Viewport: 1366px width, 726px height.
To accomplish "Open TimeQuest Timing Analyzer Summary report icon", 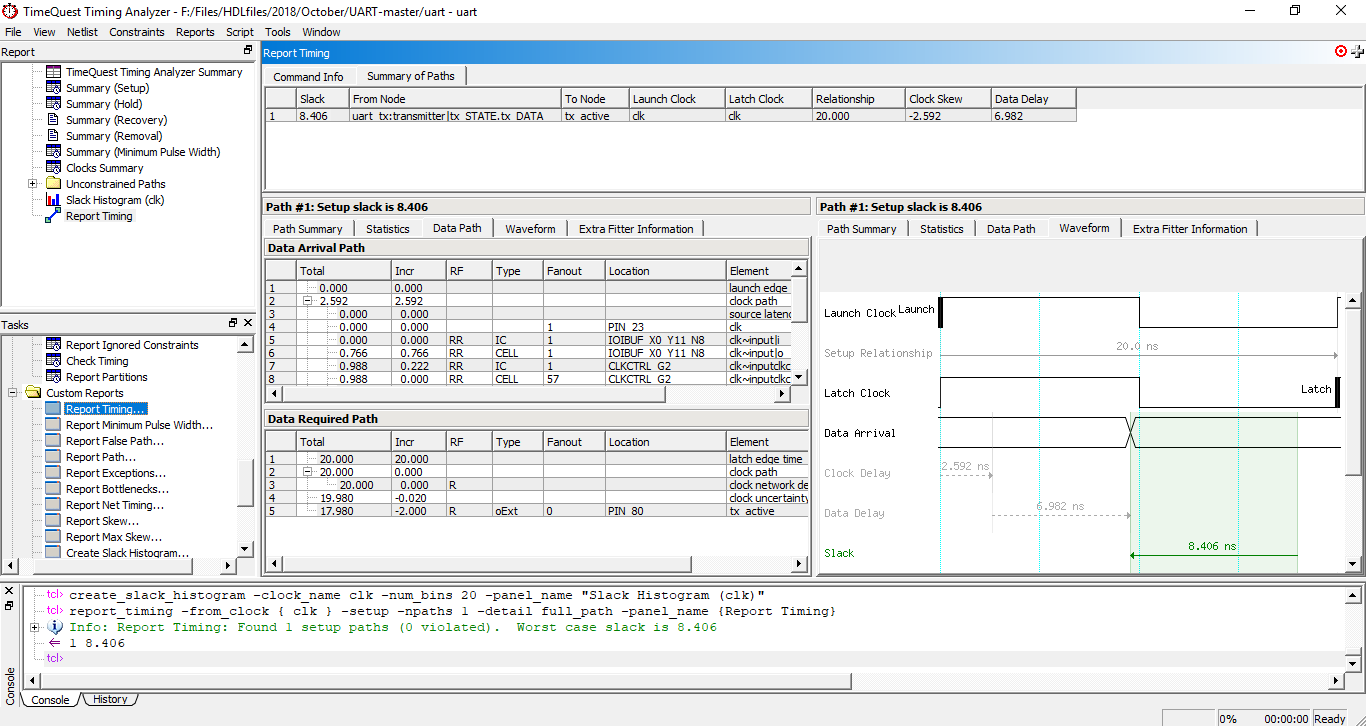I will [x=54, y=72].
